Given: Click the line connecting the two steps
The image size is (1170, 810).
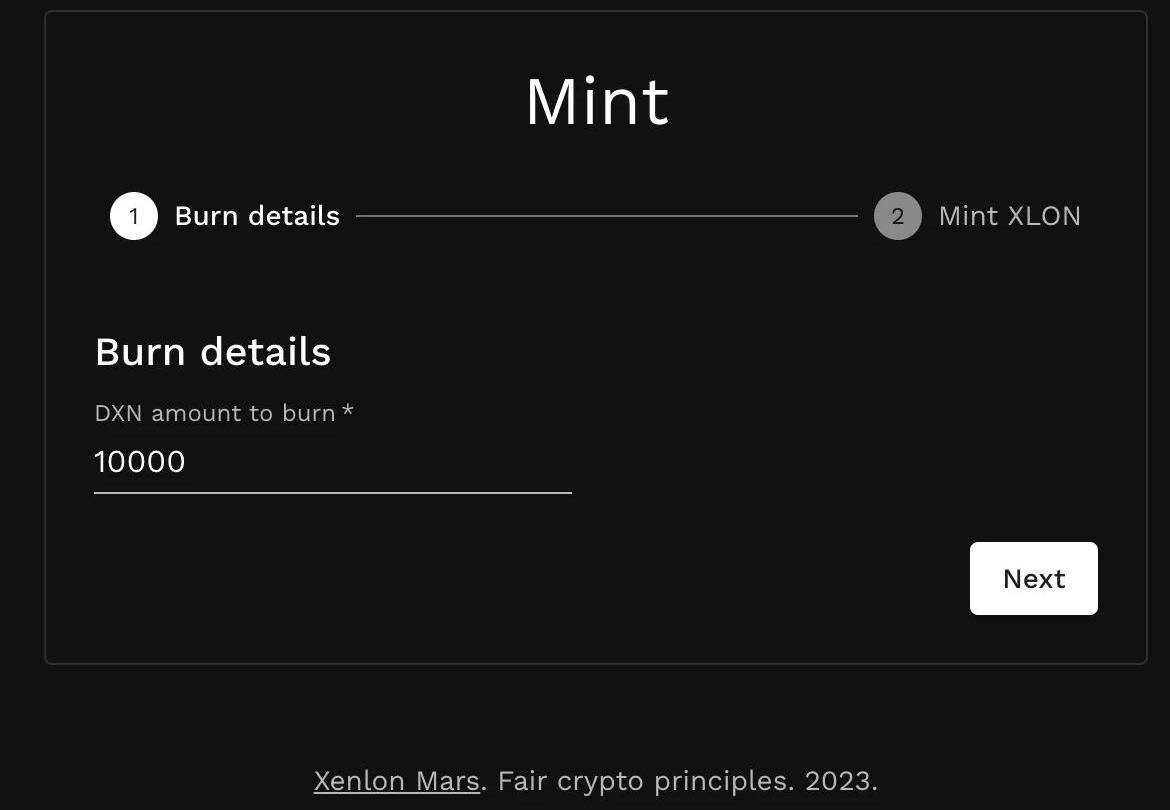Looking at the screenshot, I should 606,216.
